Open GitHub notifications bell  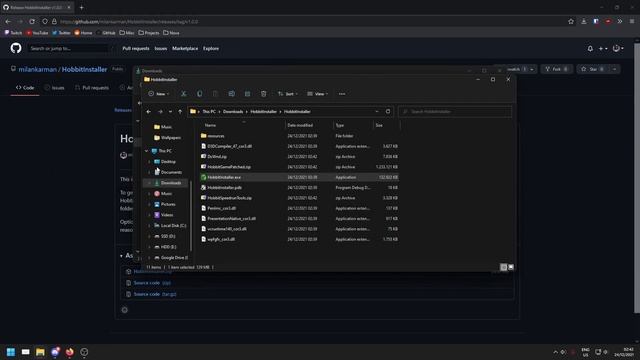590,49
